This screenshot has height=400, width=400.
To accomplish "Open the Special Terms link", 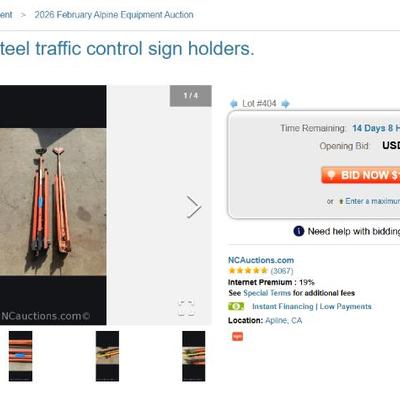I will (267, 293).
